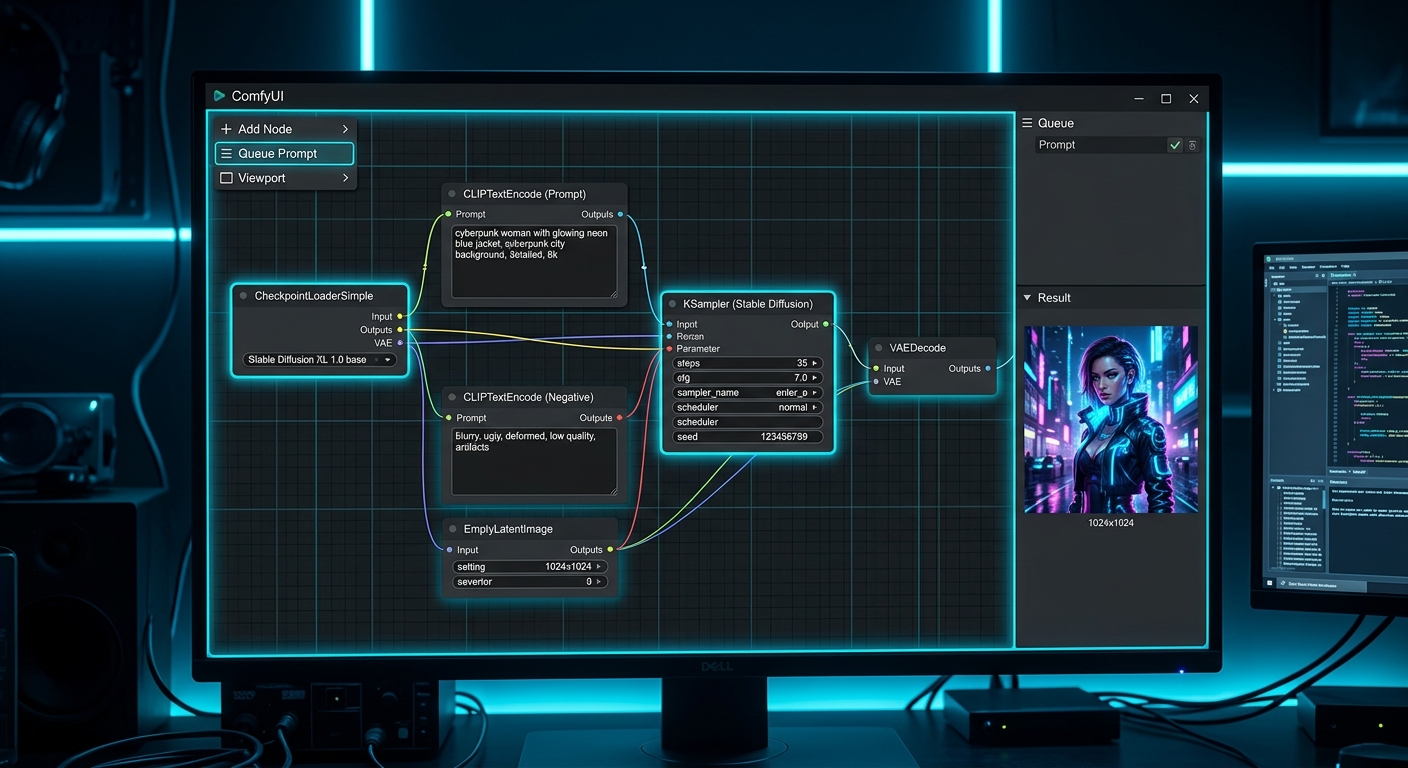Click the seed field showing 123456789
Image resolution: width=1408 pixels, height=768 pixels.
(x=747, y=437)
